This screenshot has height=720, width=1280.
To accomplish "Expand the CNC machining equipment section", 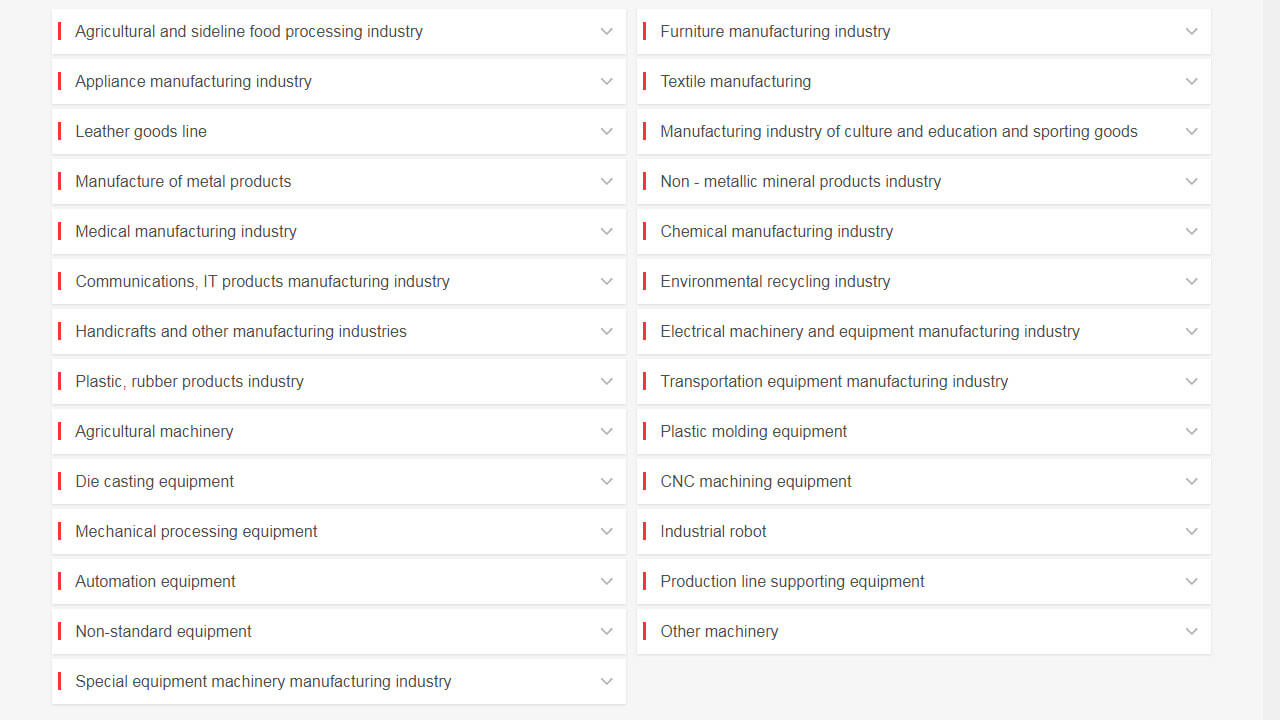I will [x=923, y=481].
